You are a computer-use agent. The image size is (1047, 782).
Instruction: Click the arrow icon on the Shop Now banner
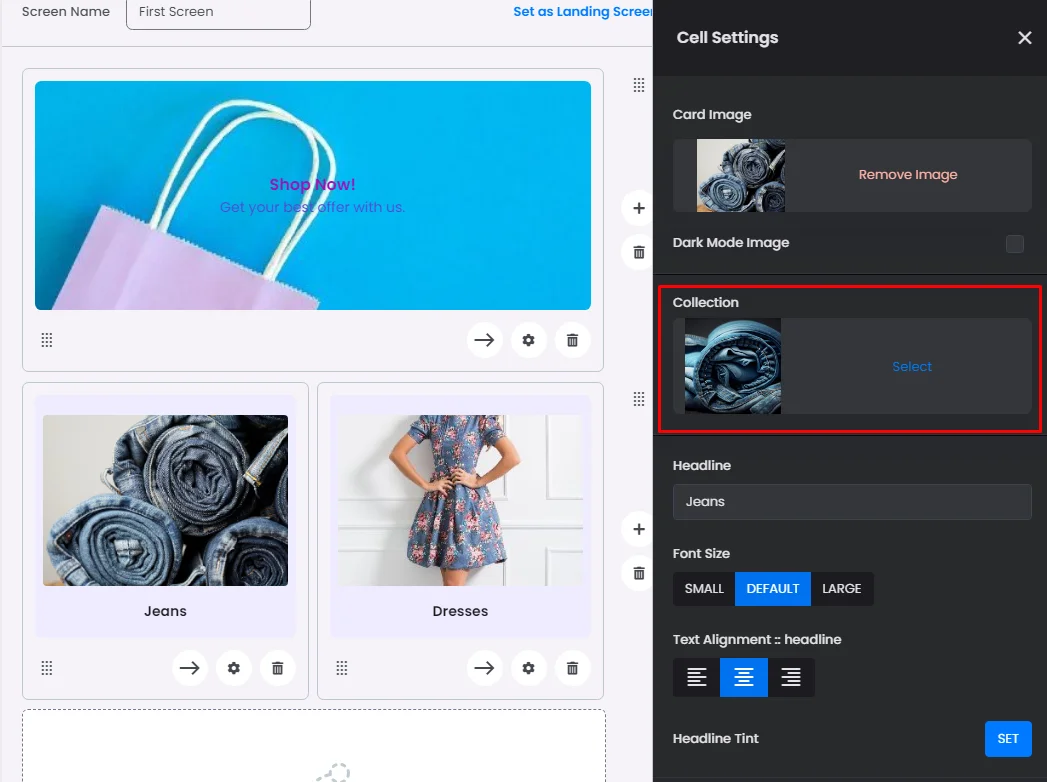coord(484,340)
